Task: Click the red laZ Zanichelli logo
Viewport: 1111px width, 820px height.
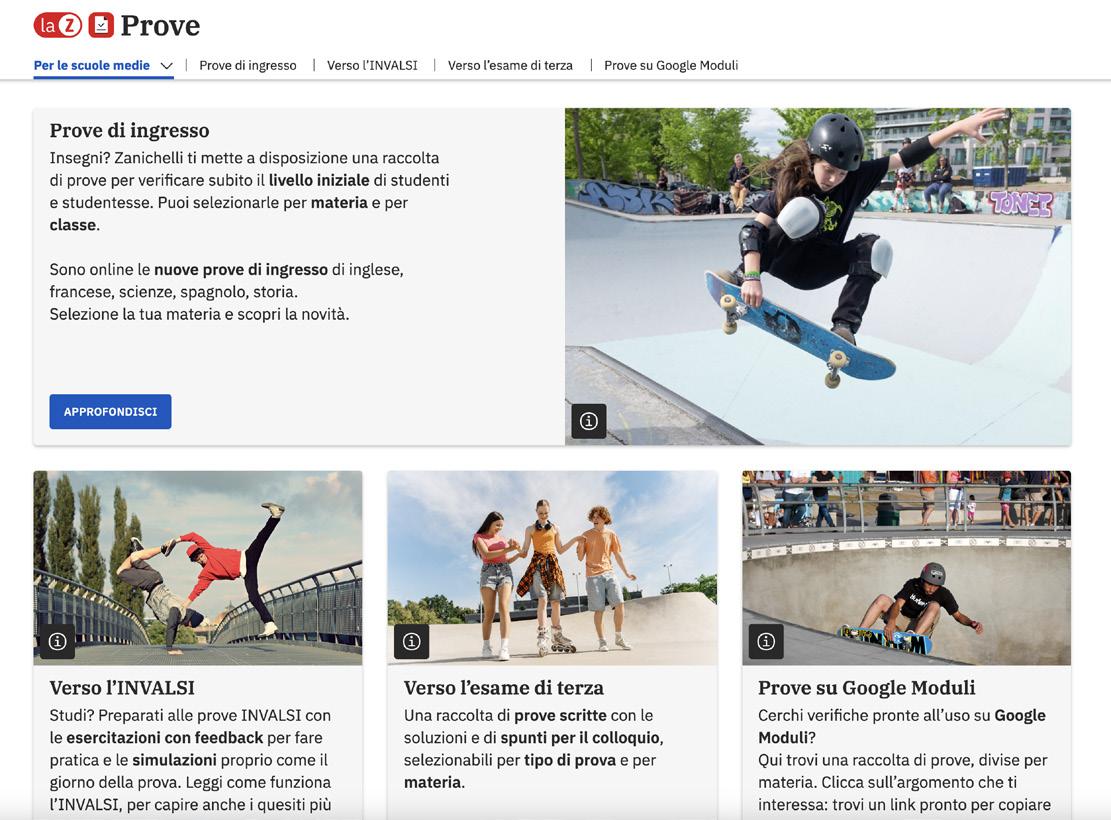Action: pos(57,26)
